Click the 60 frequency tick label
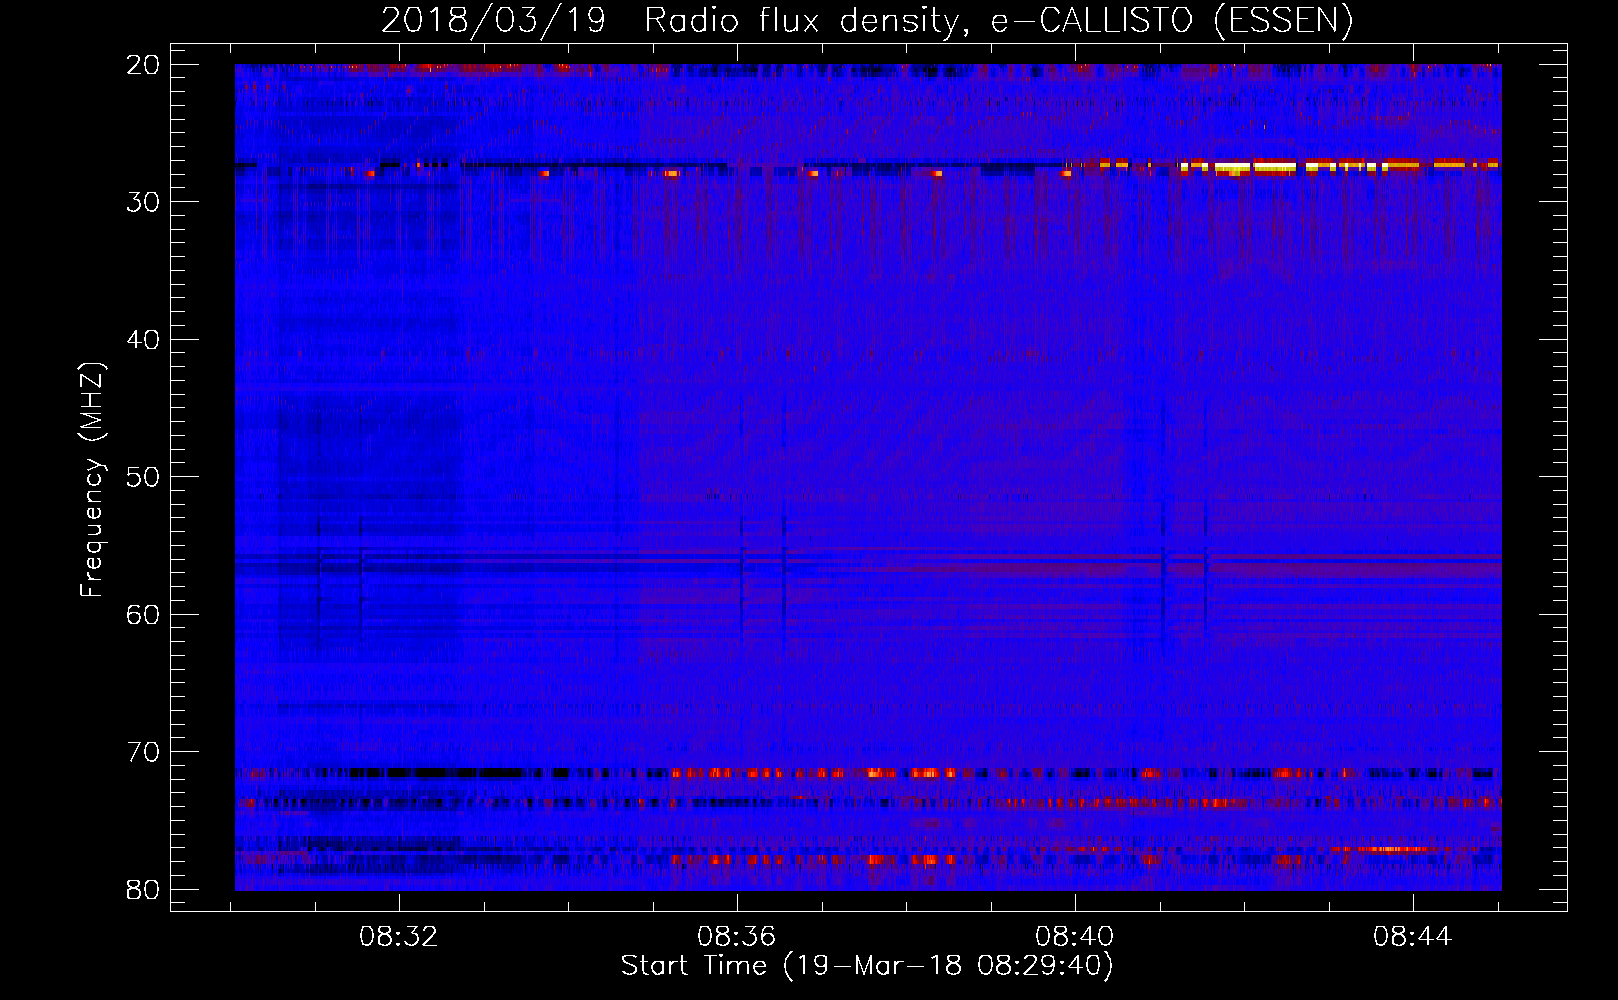This screenshot has width=1618, height=1000. (144, 614)
